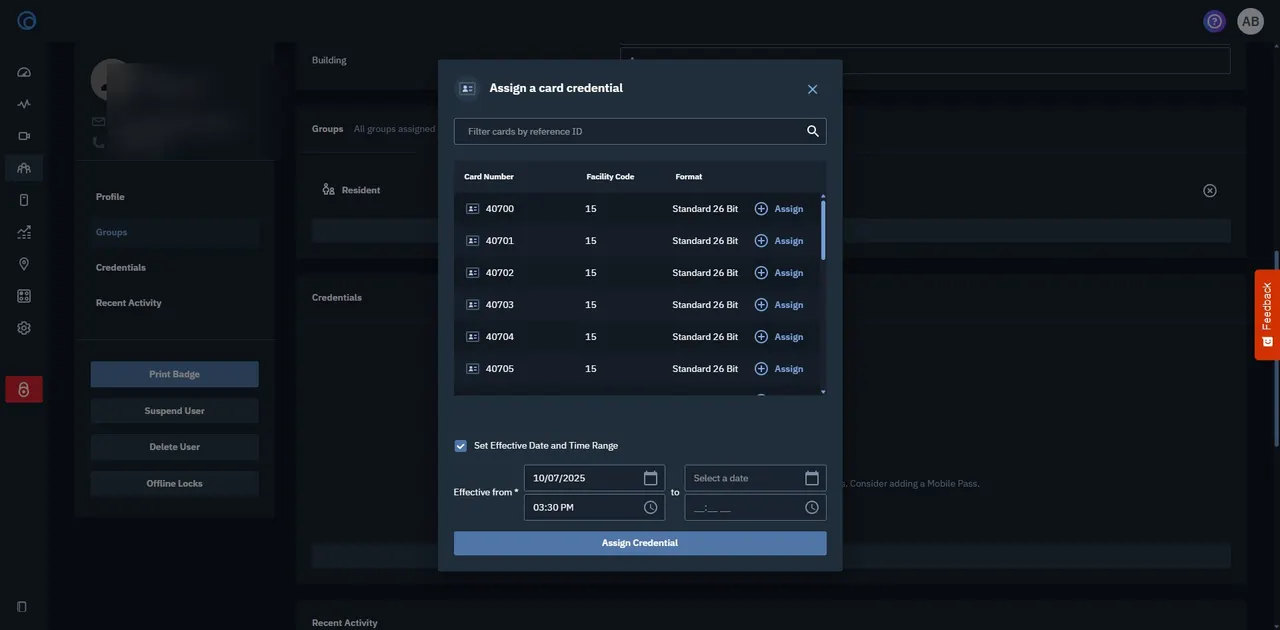Click the Delete User button
Screen dimensions: 1280x630
click(175, 447)
